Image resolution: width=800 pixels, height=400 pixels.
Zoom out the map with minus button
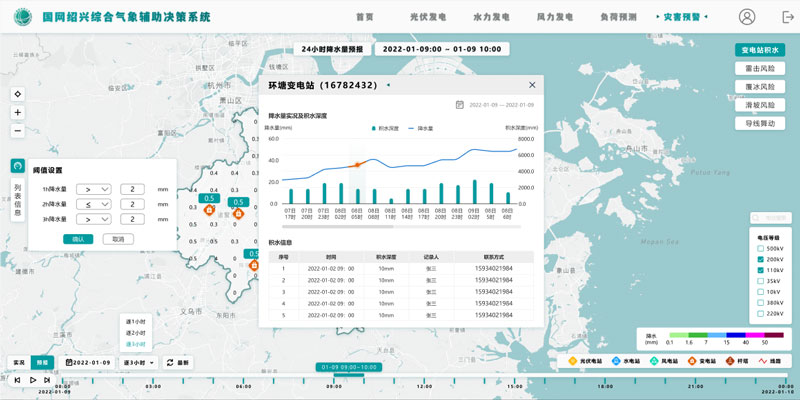click(17, 131)
